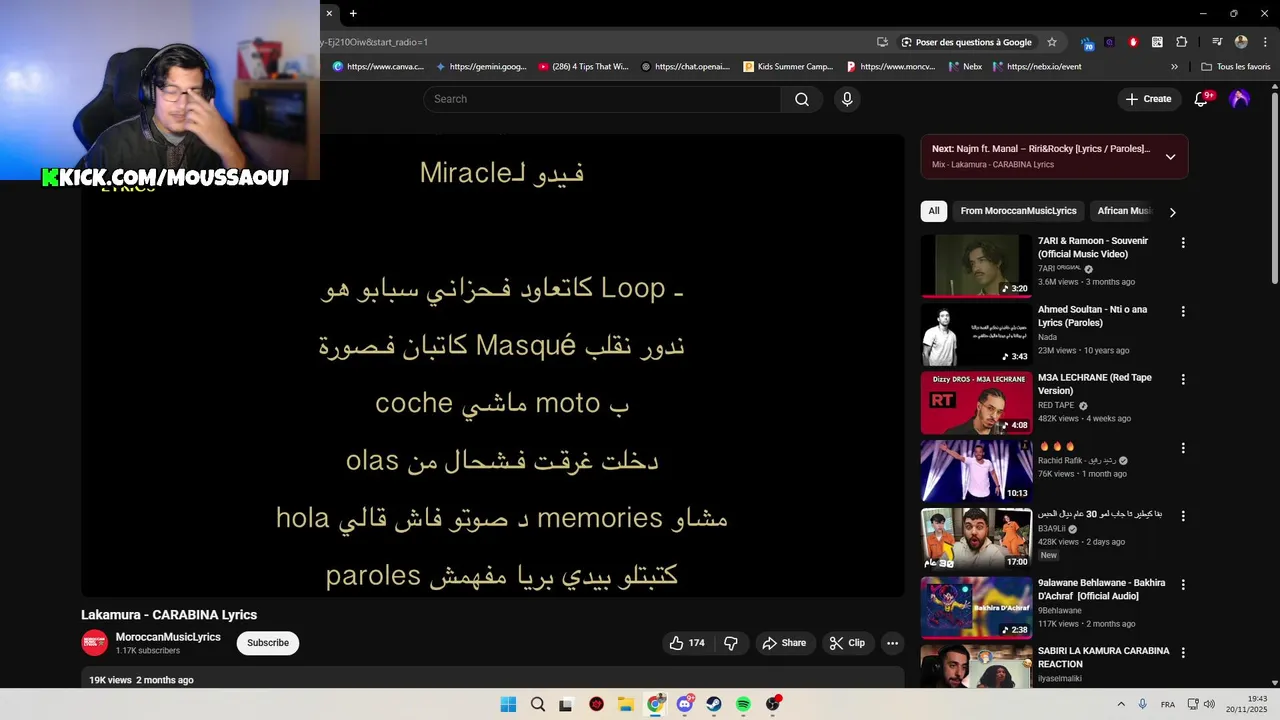Image resolution: width=1280 pixels, height=720 pixels.
Task: Click the YouTube search magnifier button
Action: pos(801,99)
